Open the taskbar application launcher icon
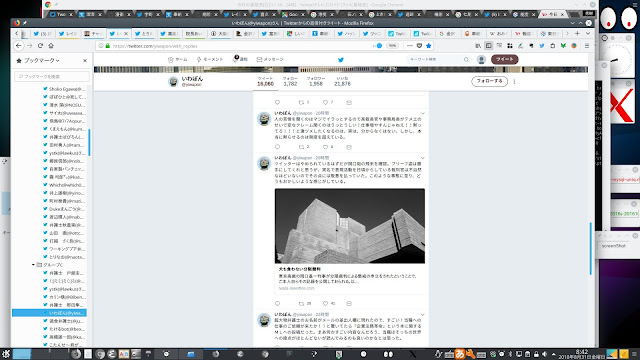Viewport: 640px width, 360px height. pyautogui.click(x=6, y=354)
